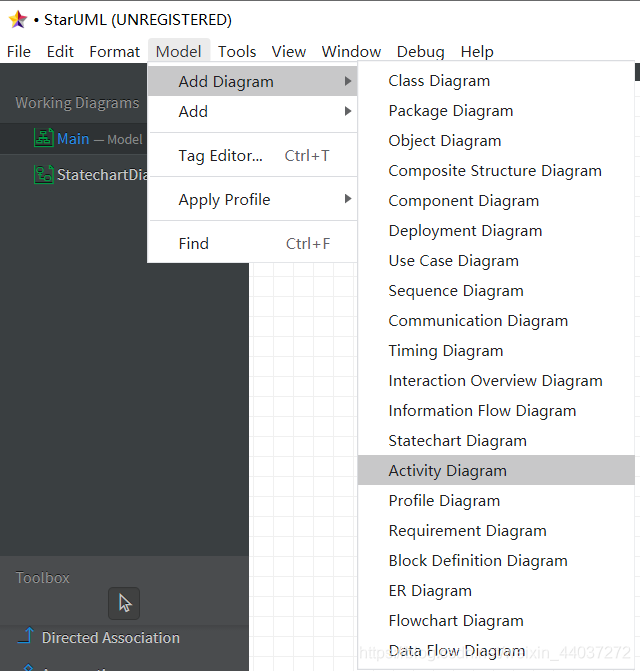Add an Information Flow Diagram
Viewport: 640px width, 671px height.
[x=496, y=410]
